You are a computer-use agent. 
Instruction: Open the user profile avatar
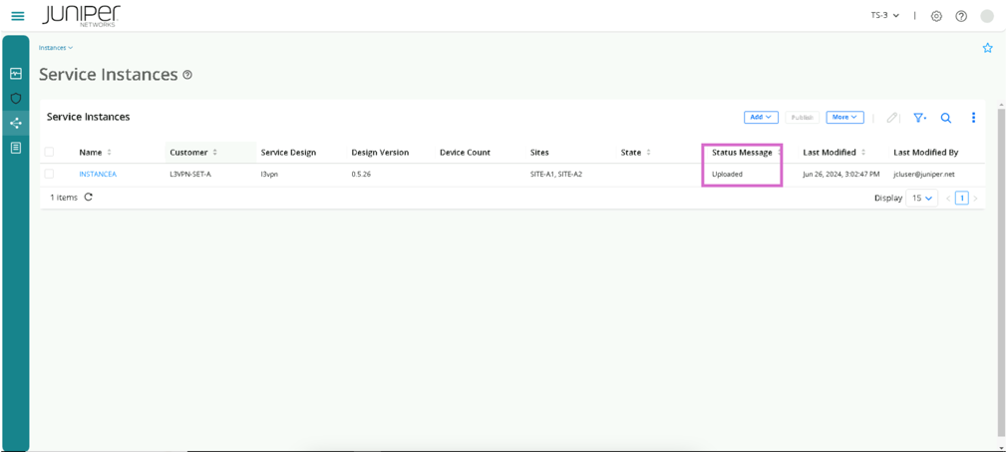987,16
